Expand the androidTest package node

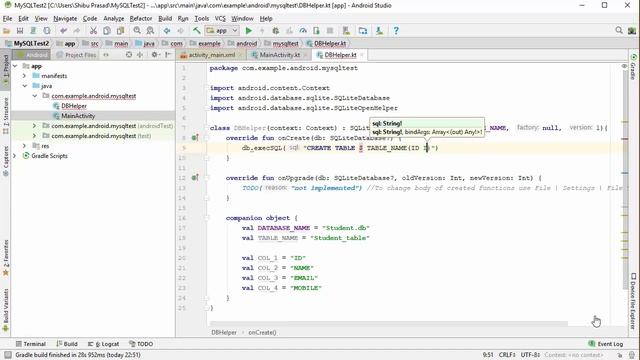click(35, 126)
